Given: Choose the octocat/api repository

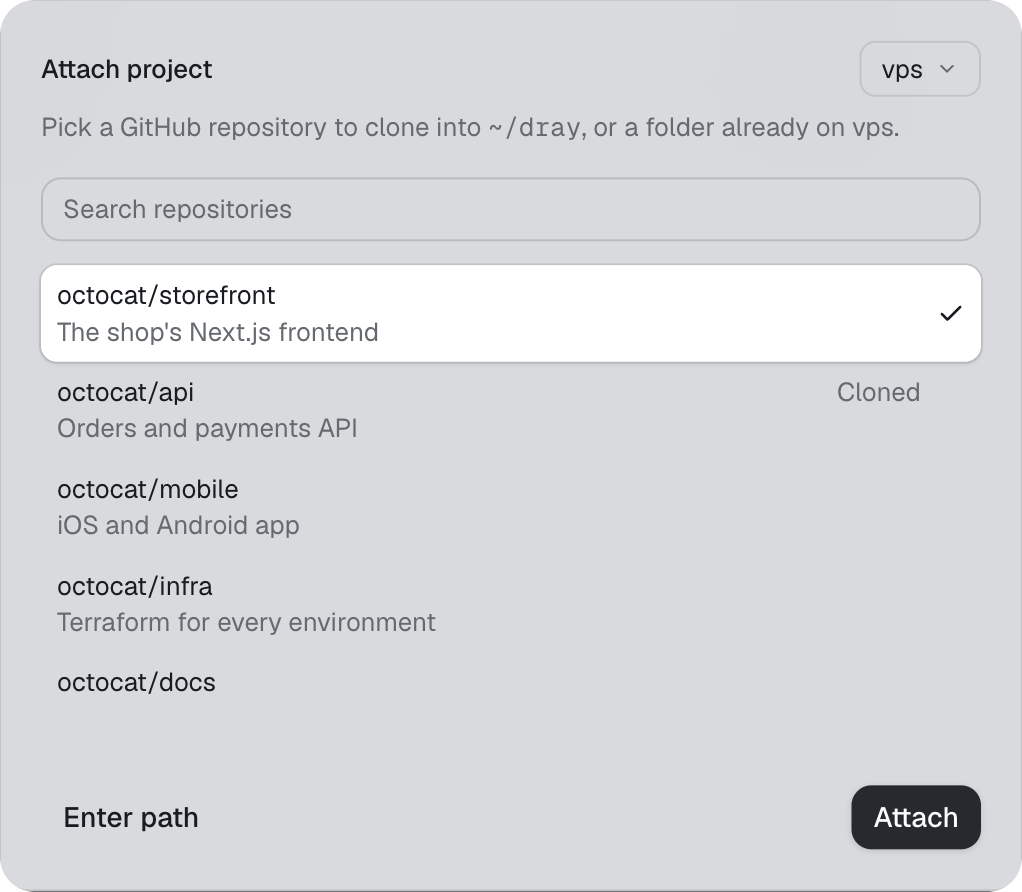Looking at the screenshot, I should [x=511, y=410].
